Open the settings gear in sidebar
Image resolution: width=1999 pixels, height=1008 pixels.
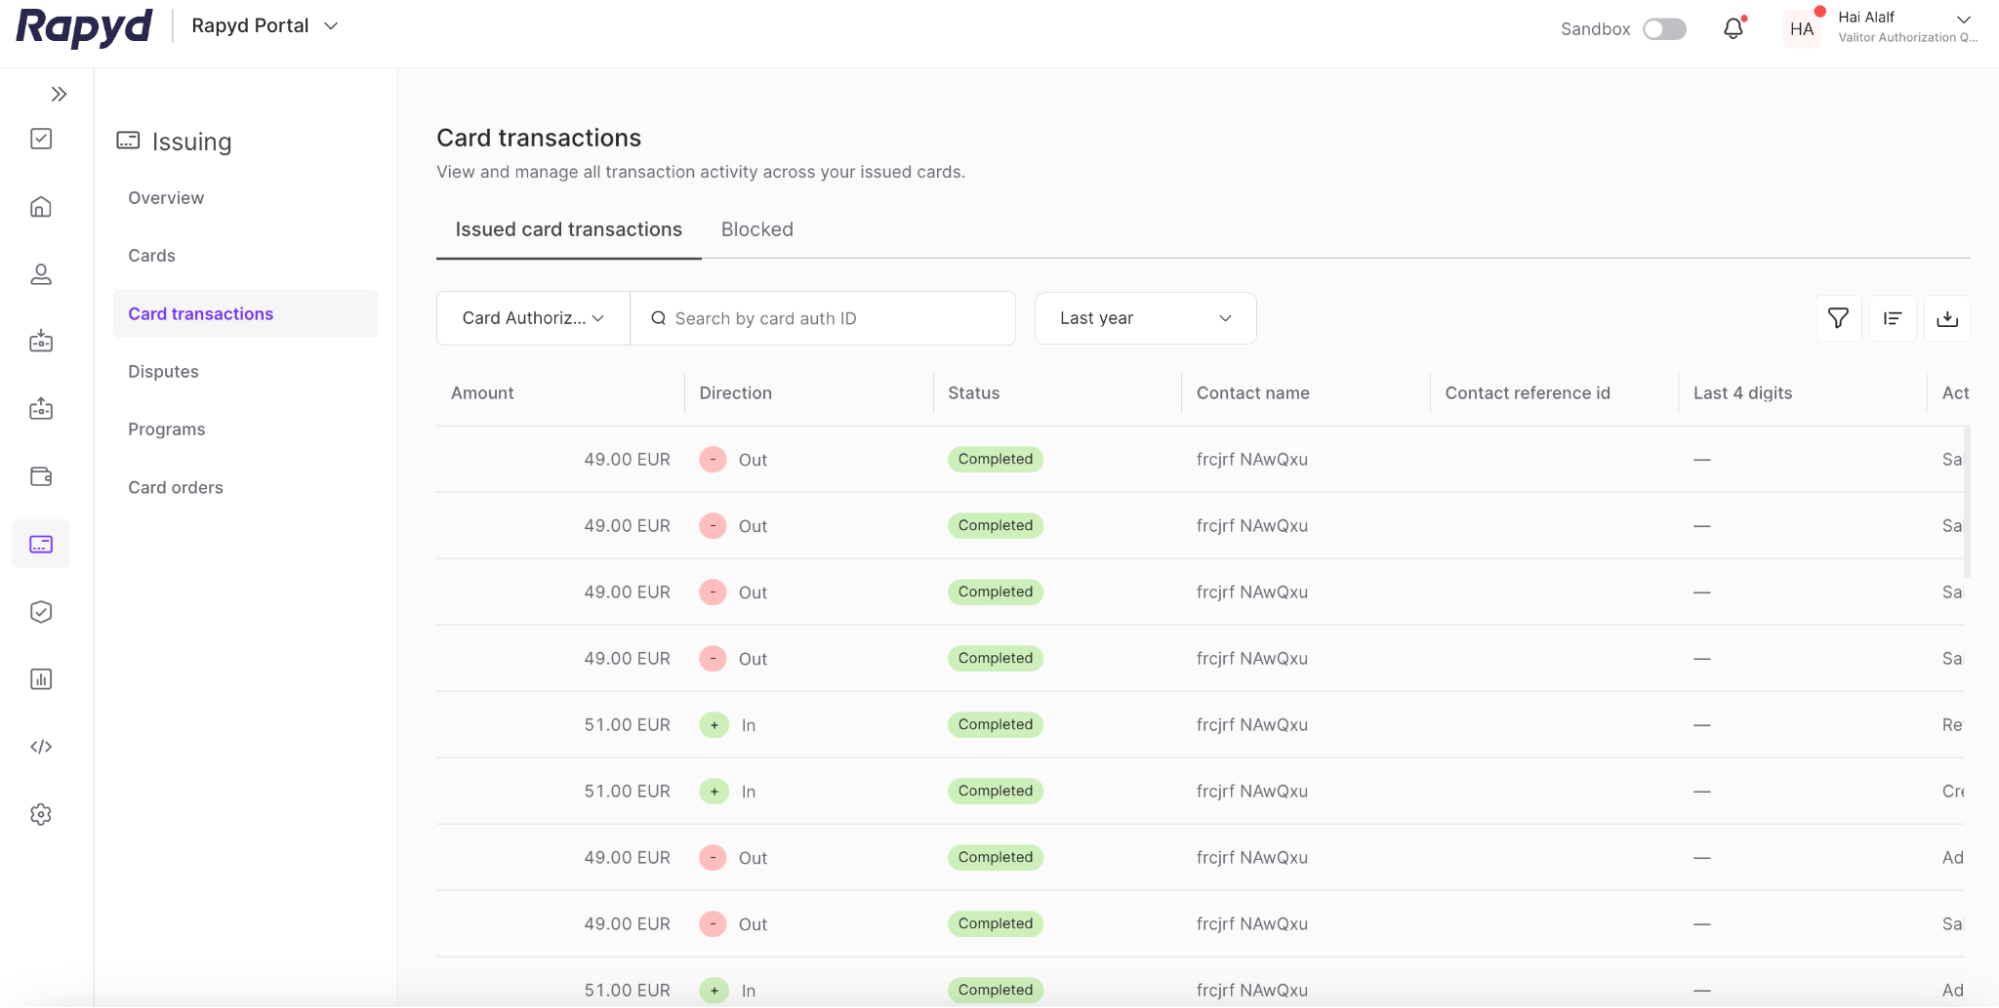(41, 814)
